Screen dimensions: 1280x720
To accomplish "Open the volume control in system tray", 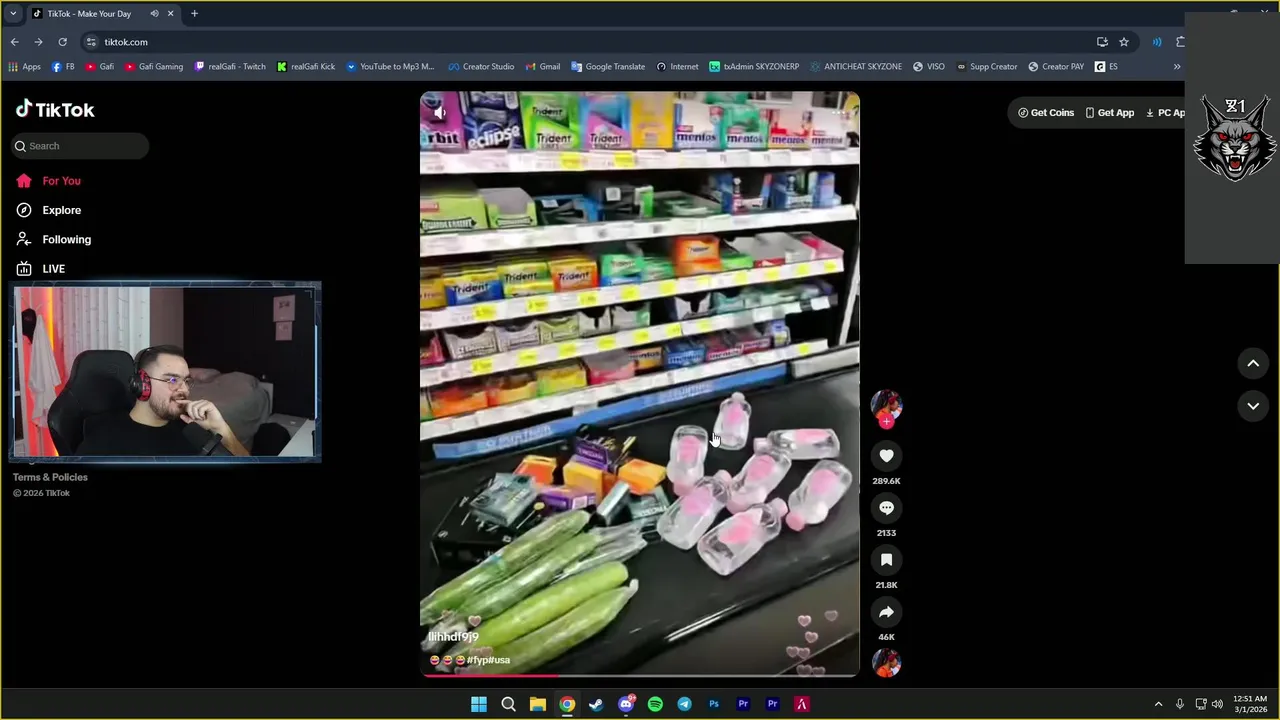I will pyautogui.click(x=1217, y=704).
